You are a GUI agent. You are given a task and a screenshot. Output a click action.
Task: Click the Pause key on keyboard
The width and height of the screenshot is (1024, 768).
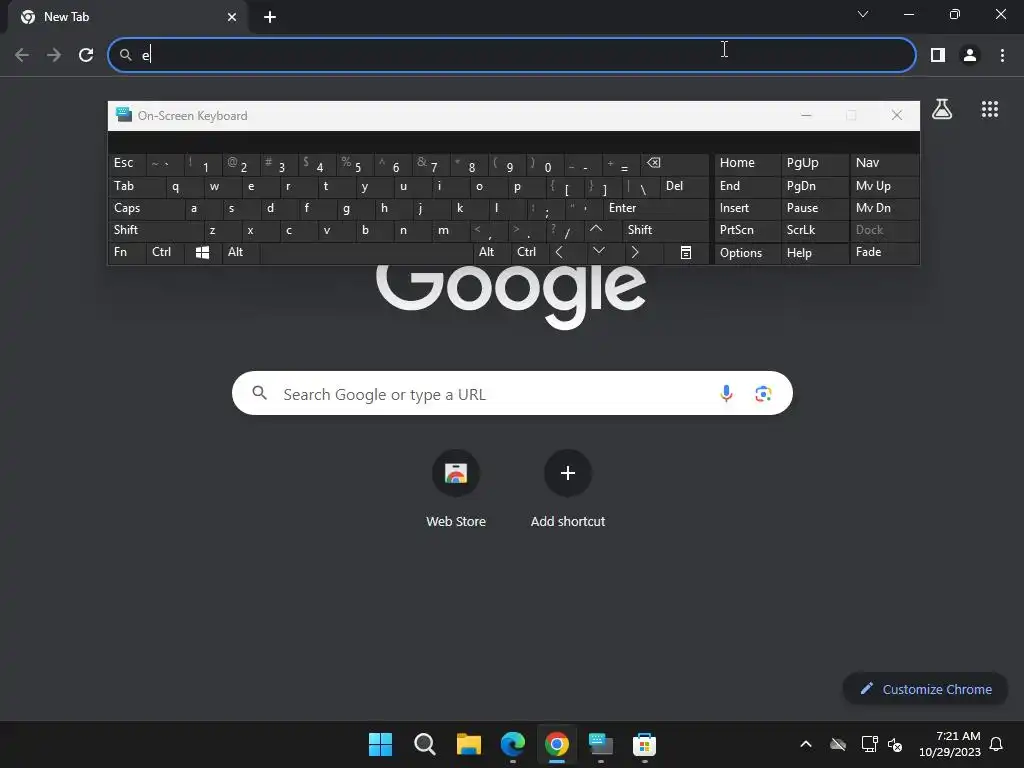pyautogui.click(x=814, y=208)
